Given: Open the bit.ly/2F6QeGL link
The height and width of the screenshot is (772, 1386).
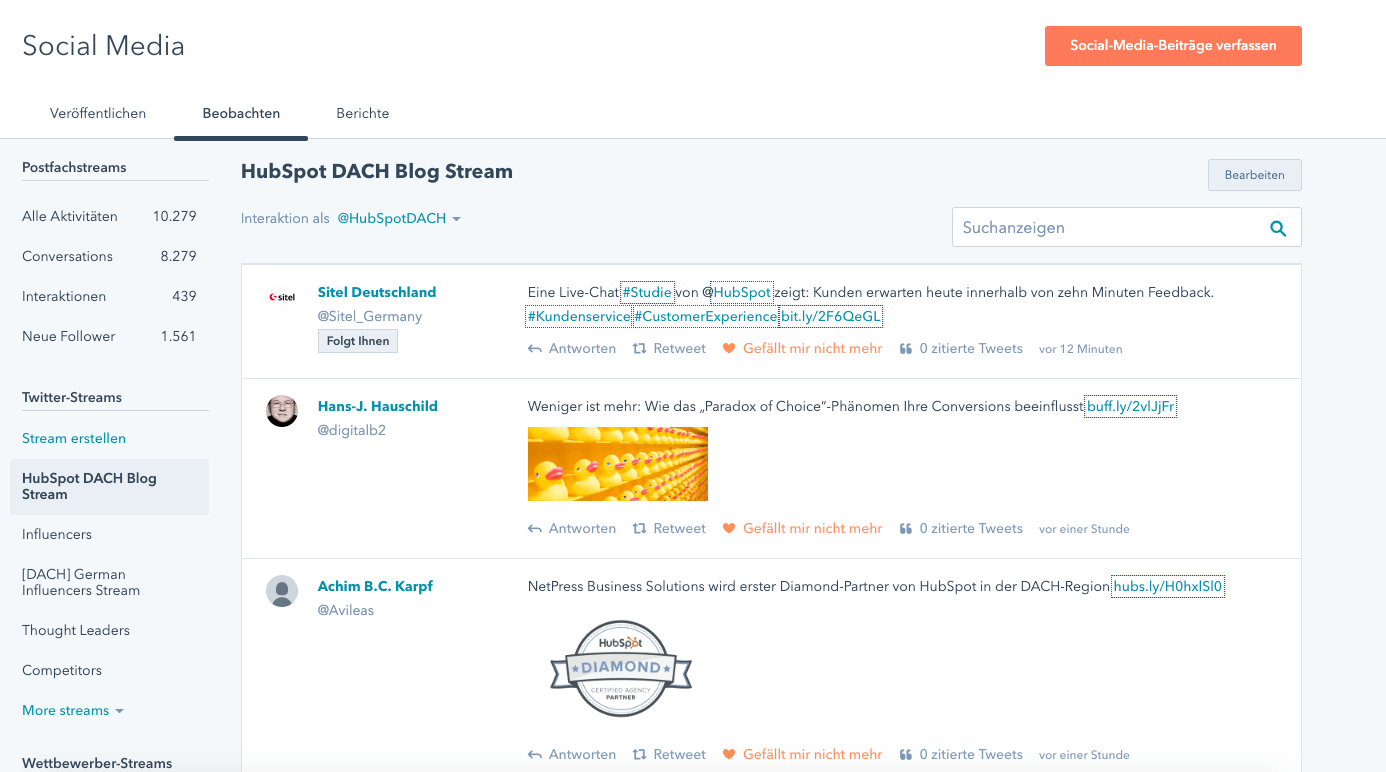Looking at the screenshot, I should (x=831, y=317).
